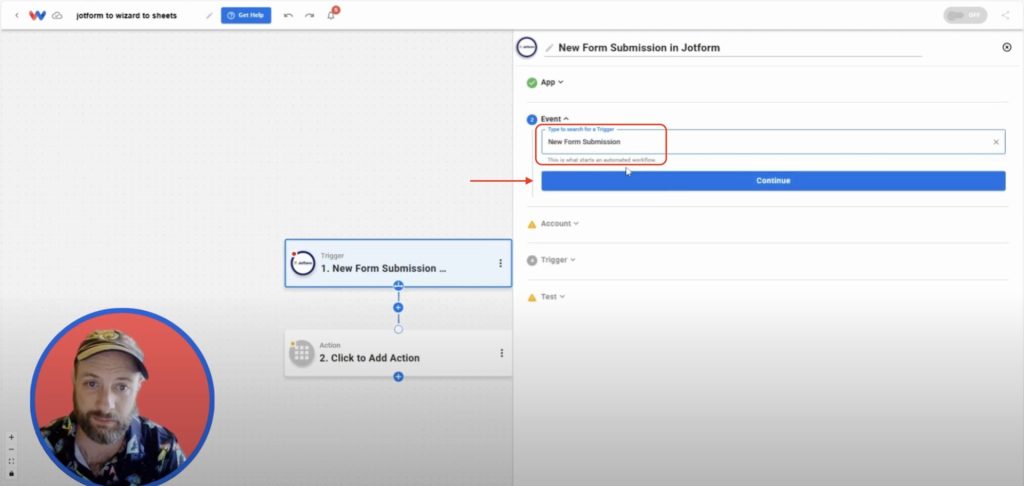The width and height of the screenshot is (1024, 486).
Task: Redo the last change
Action: coord(309,15)
